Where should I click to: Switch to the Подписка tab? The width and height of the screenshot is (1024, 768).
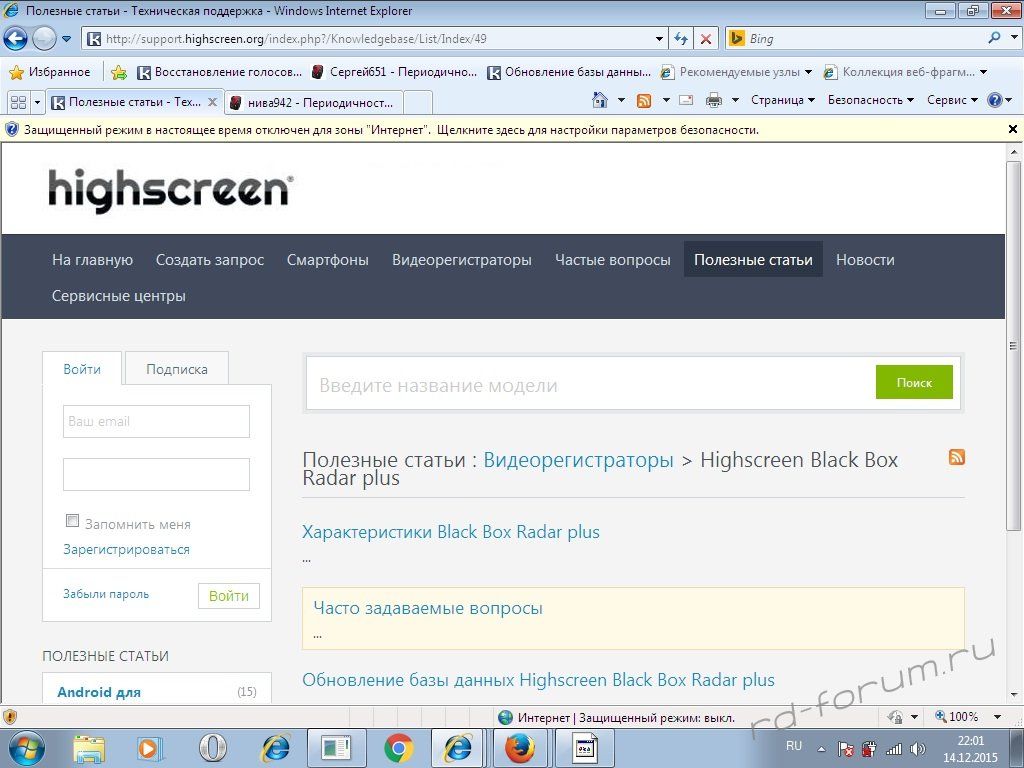click(x=177, y=369)
